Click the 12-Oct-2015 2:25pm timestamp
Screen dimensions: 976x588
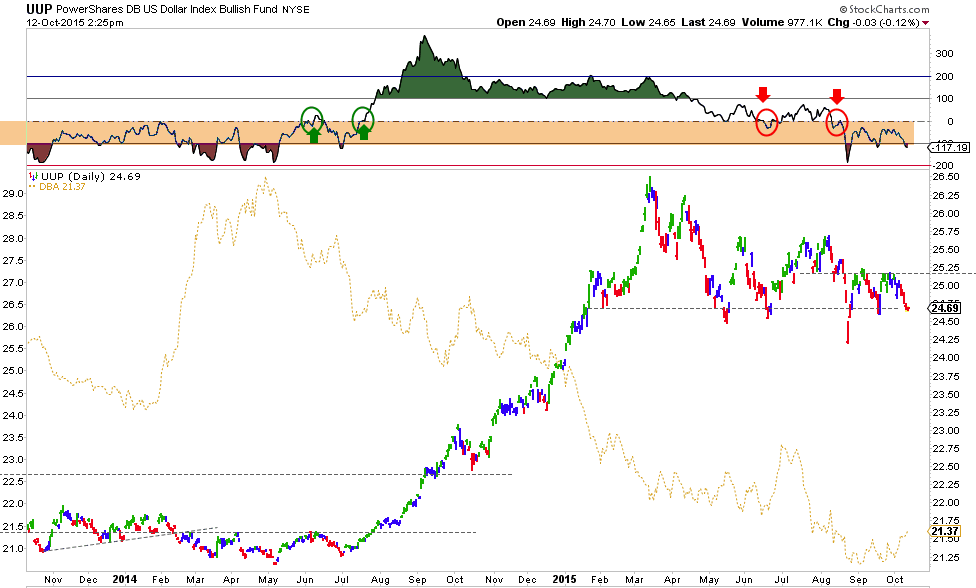tap(75, 22)
